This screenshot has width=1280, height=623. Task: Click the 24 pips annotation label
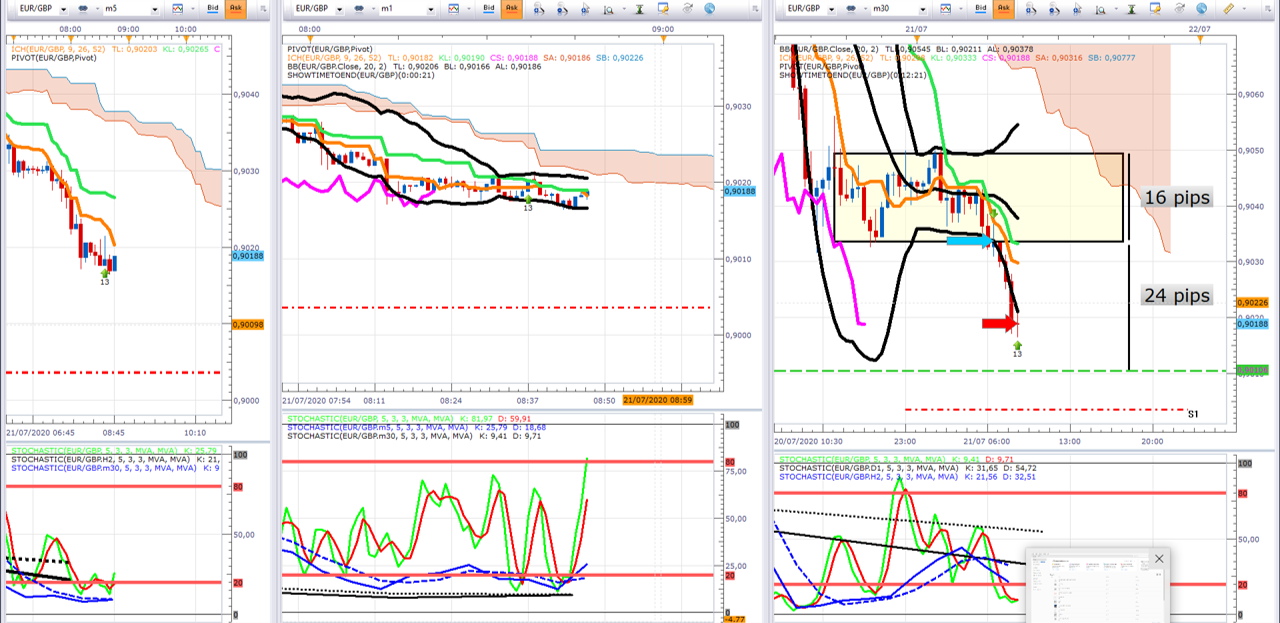pos(1178,295)
